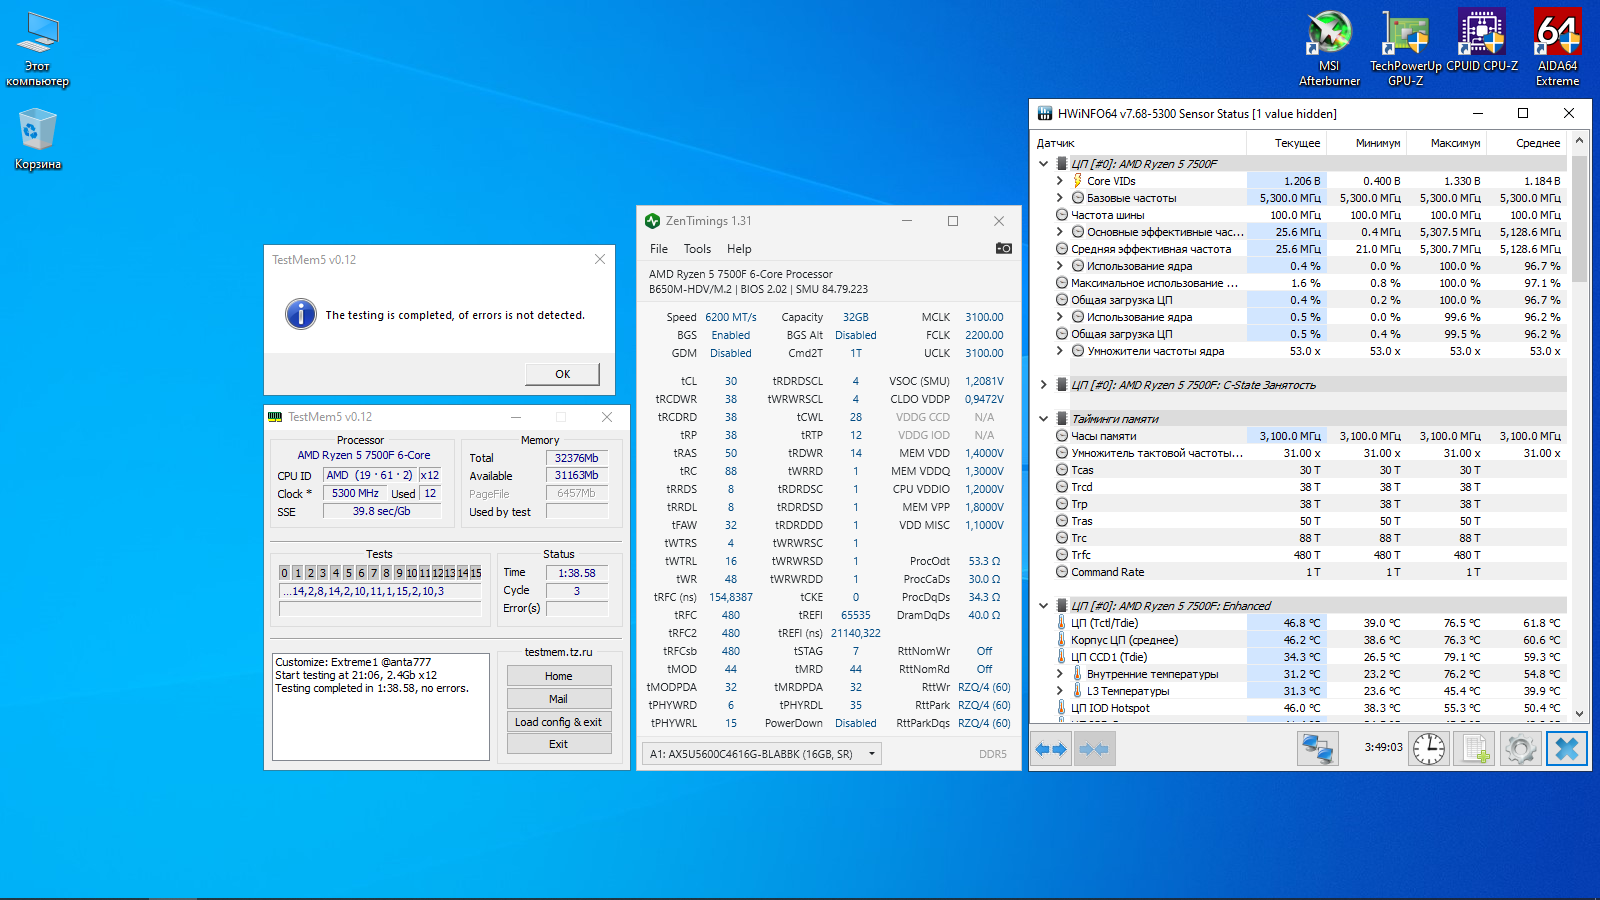Expand the Core VIDs row
Screen dimensions: 1600x900
coord(1060,181)
